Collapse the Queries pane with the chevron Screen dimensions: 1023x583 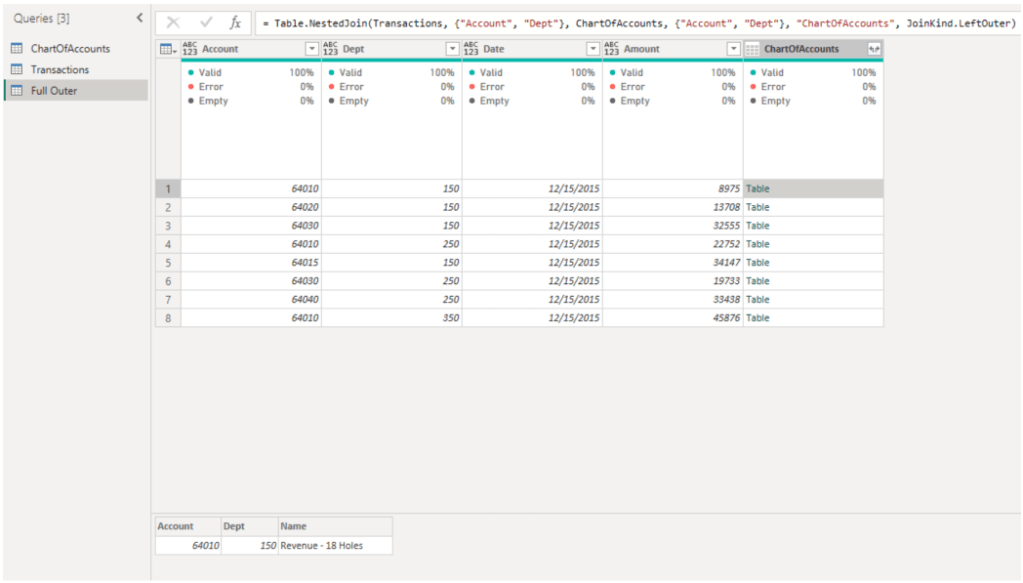pos(139,18)
